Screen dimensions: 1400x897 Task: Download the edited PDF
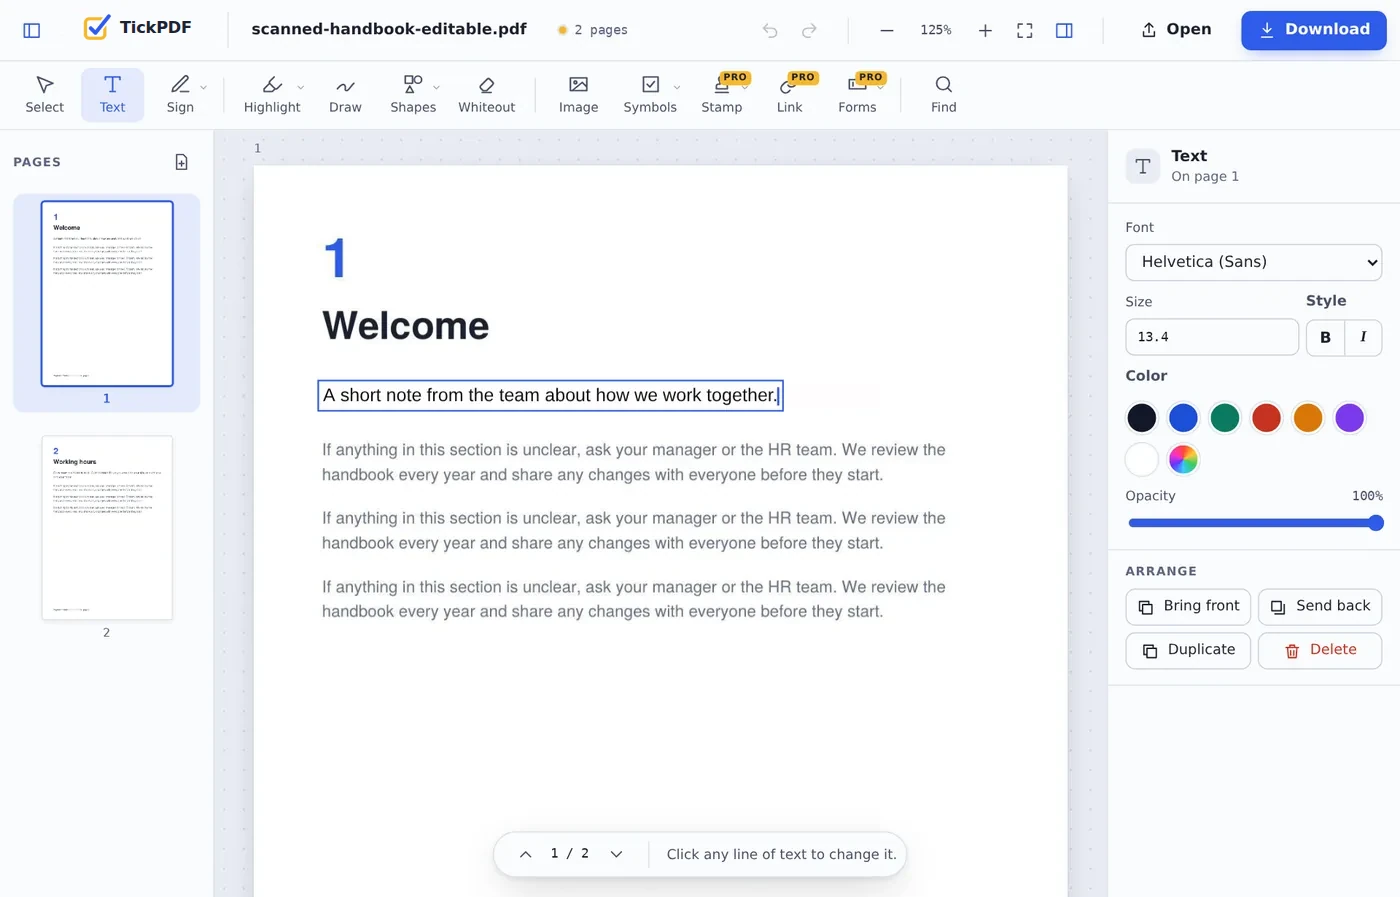click(x=1313, y=30)
